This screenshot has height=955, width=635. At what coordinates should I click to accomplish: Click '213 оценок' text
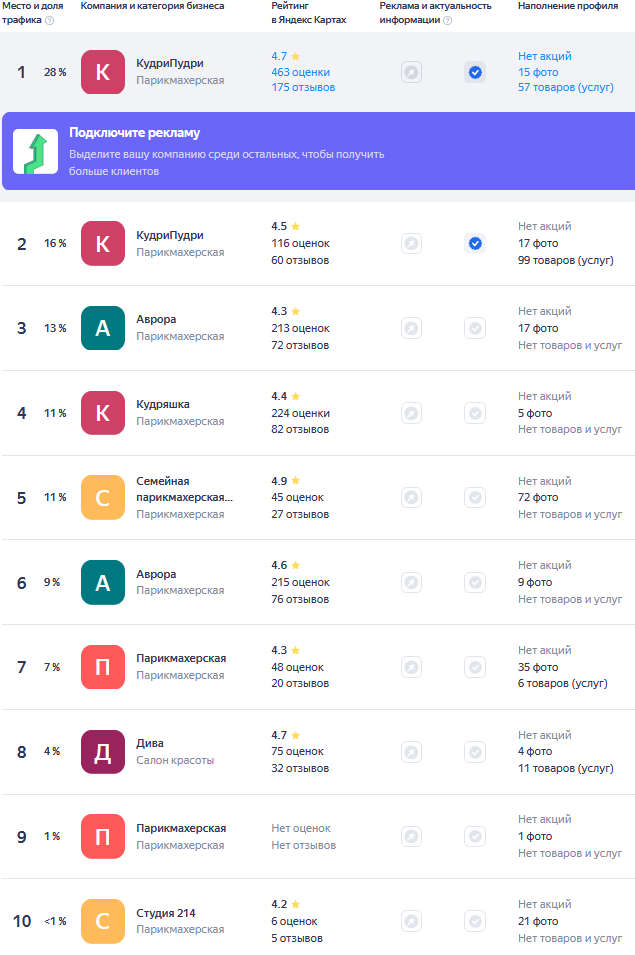point(300,328)
